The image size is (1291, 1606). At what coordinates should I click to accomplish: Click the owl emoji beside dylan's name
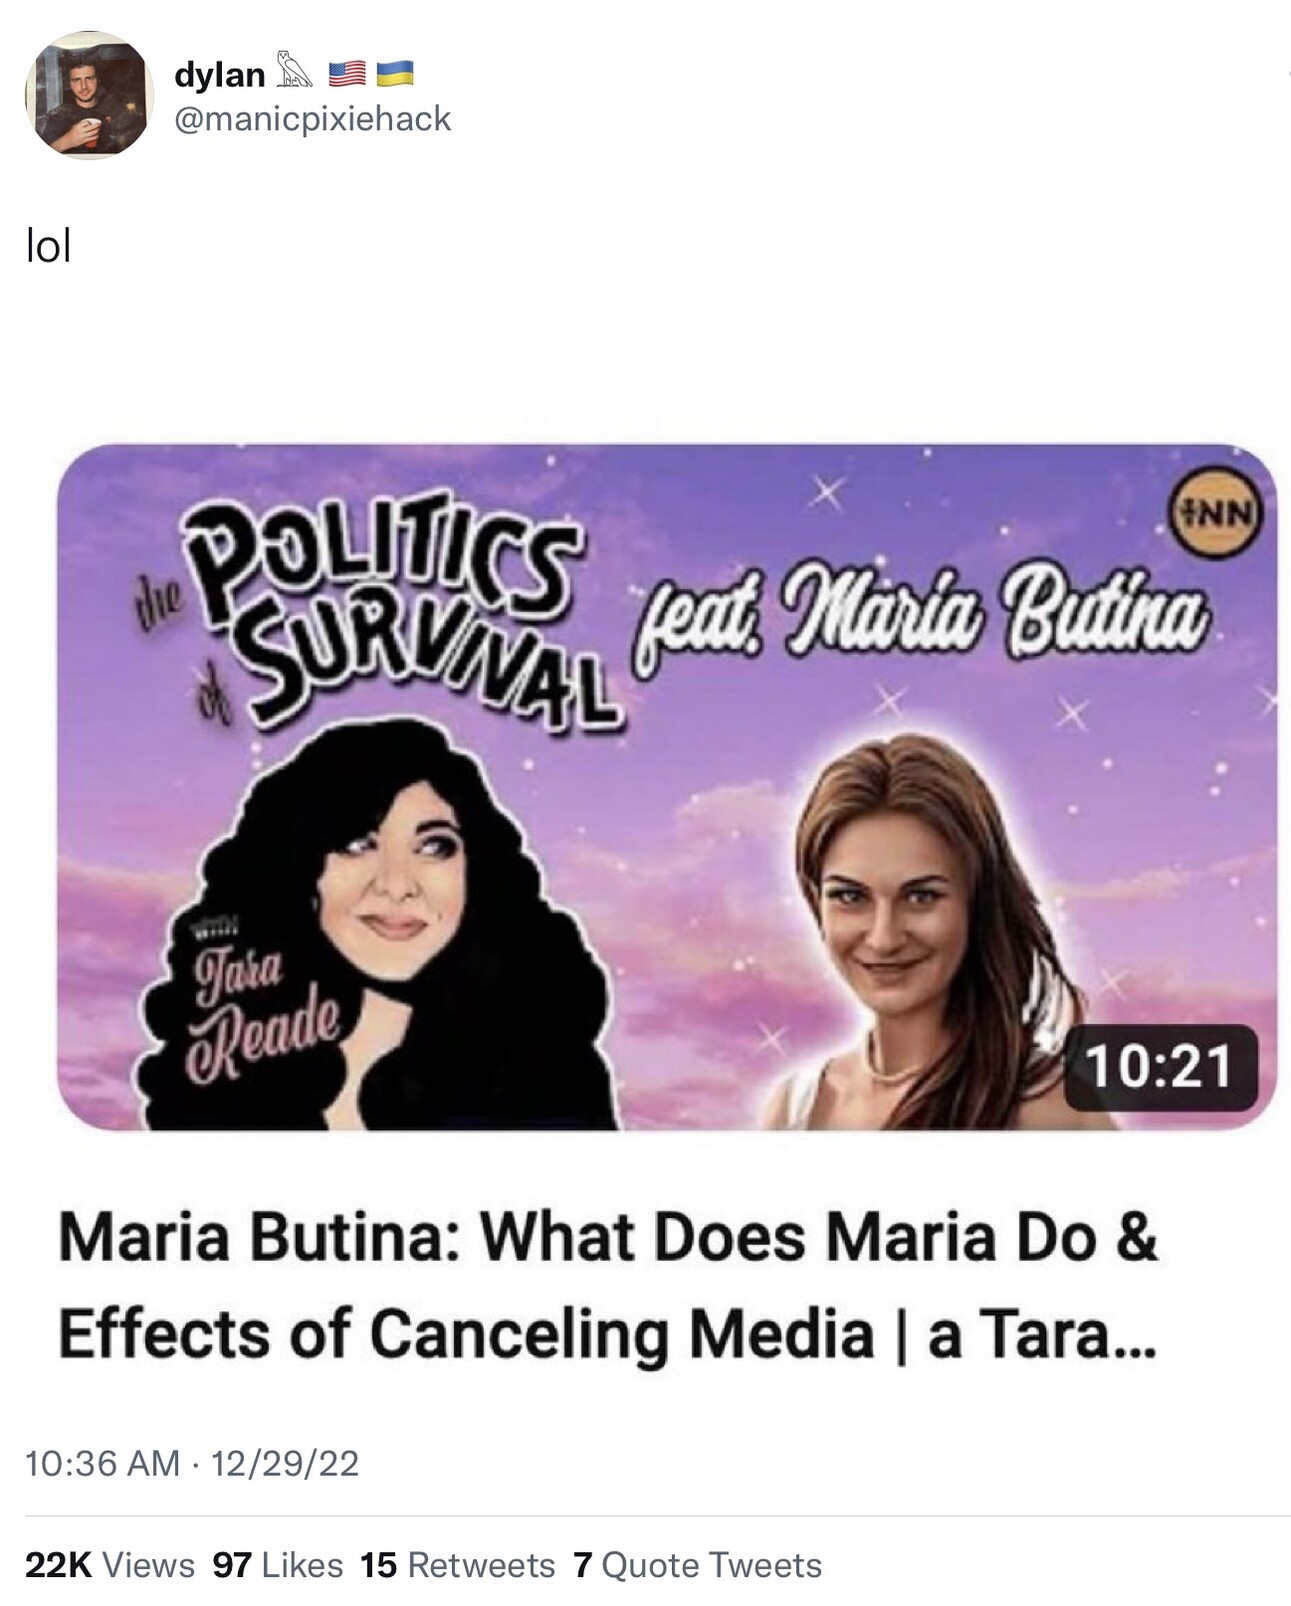click(294, 72)
